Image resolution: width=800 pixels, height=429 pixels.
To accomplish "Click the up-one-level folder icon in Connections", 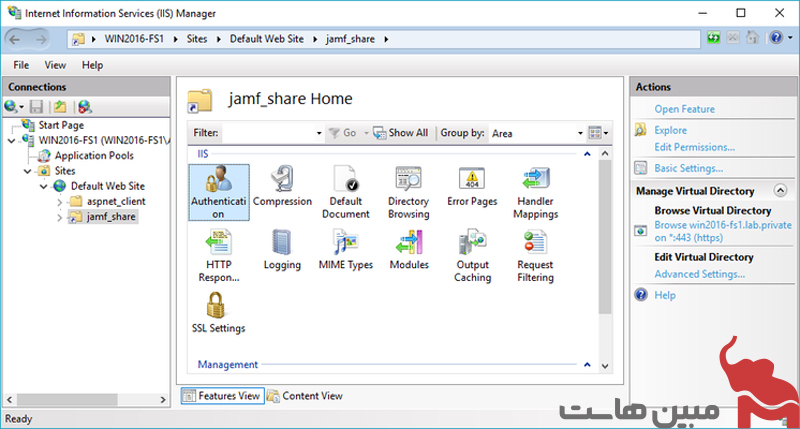I will tap(60, 107).
